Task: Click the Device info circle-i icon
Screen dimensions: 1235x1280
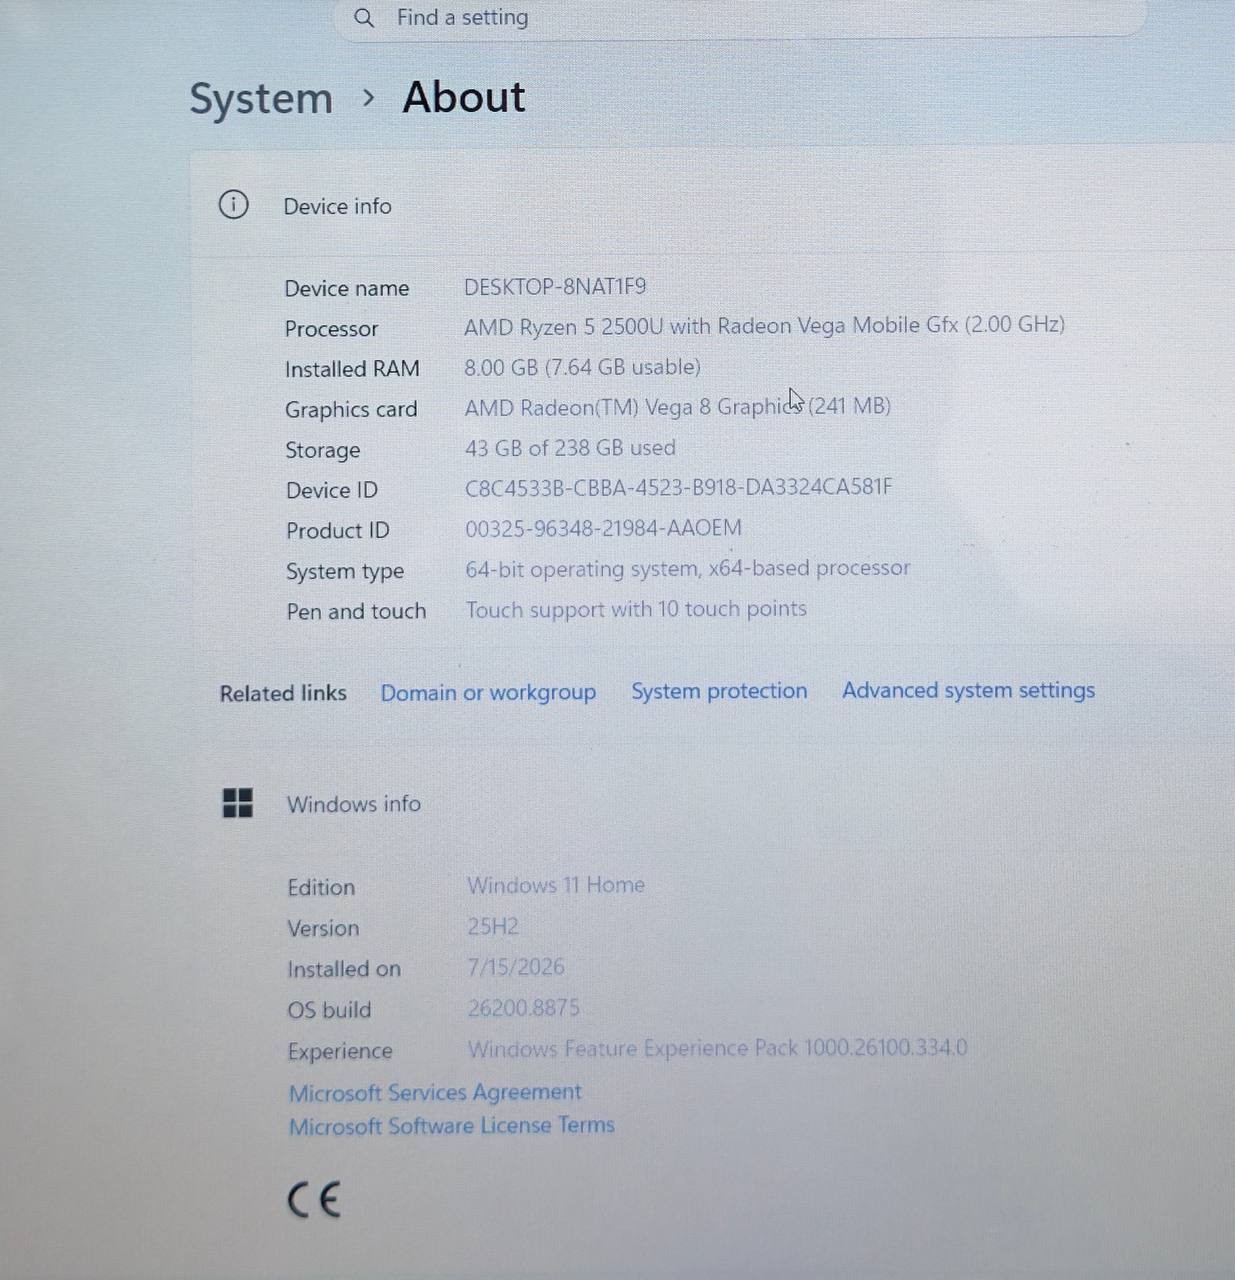Action: pyautogui.click(x=233, y=205)
